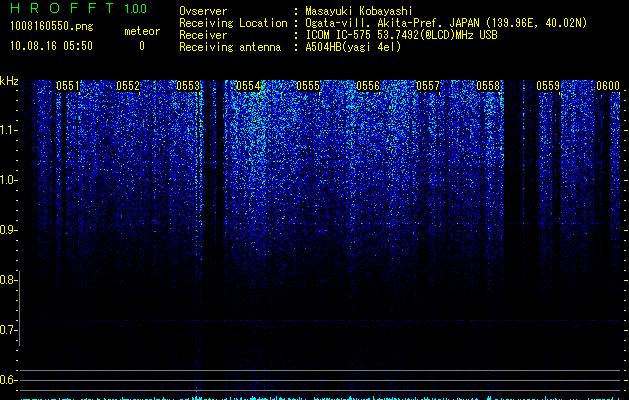Click the 0558 time marker
The height and width of the screenshot is (400, 629).
(x=488, y=86)
